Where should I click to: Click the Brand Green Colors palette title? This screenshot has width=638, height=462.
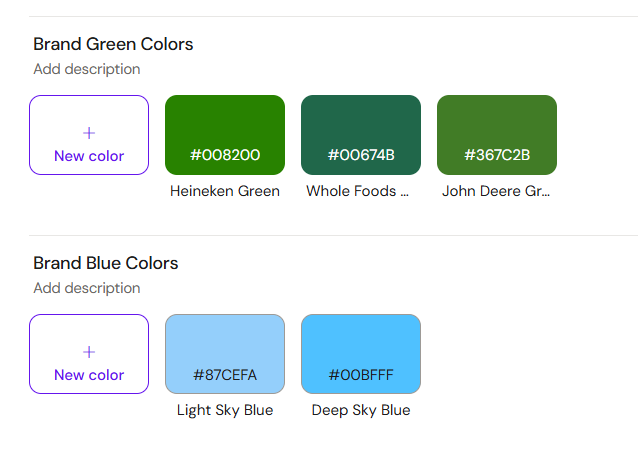[113, 44]
